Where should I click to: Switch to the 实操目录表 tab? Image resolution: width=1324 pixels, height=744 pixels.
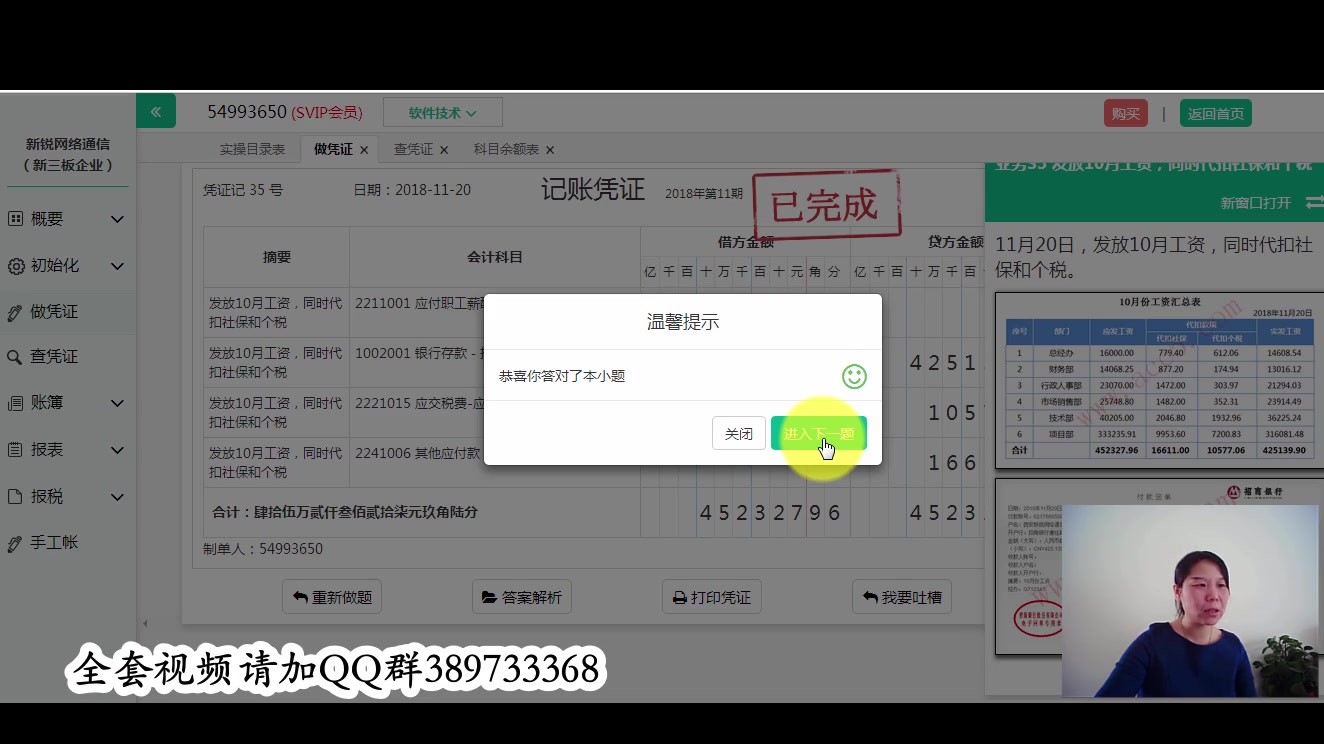point(252,149)
